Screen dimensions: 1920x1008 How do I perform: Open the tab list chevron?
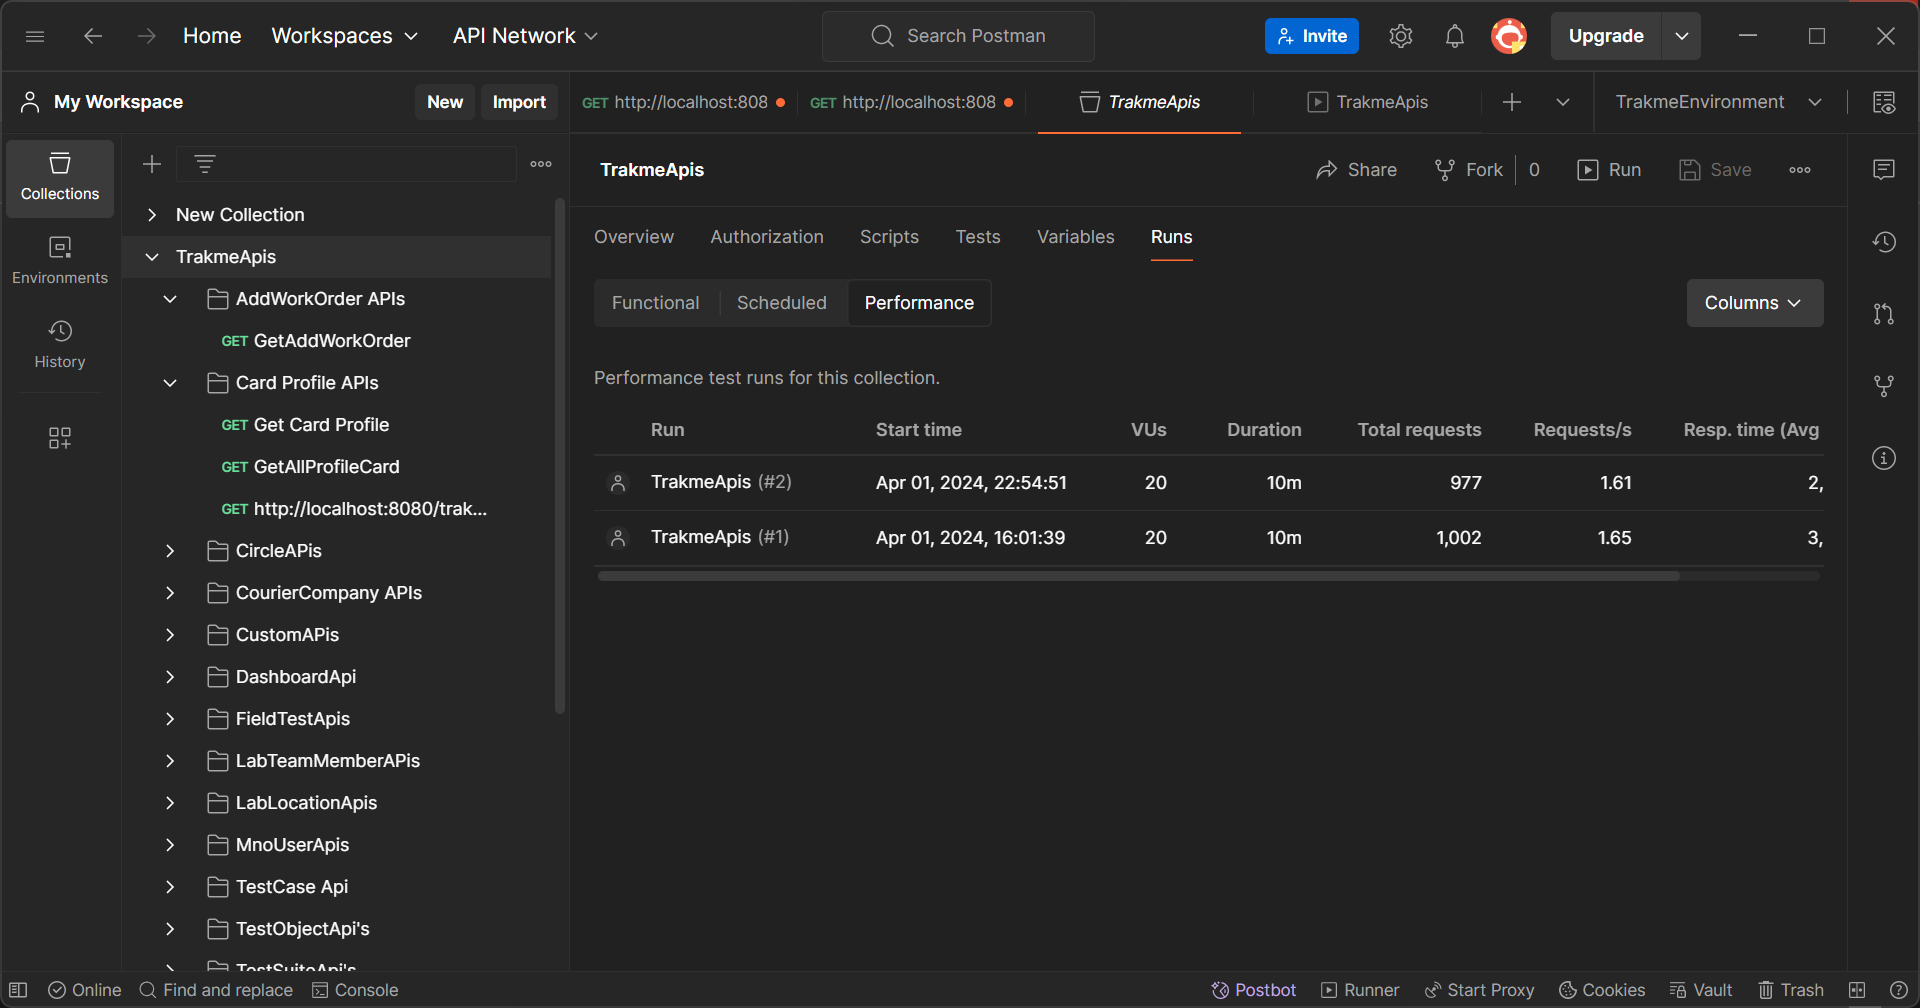(x=1563, y=102)
